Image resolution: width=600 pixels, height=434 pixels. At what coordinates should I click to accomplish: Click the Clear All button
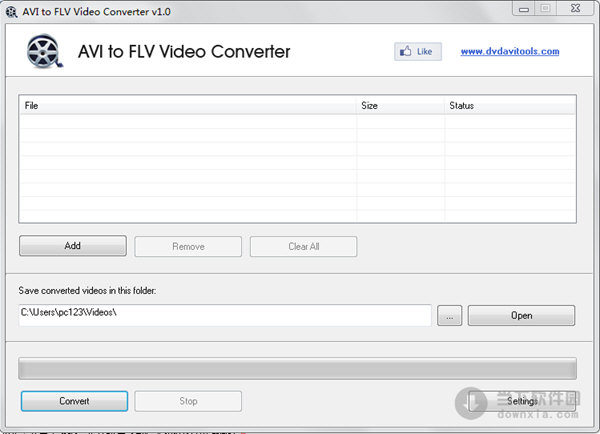(x=303, y=246)
